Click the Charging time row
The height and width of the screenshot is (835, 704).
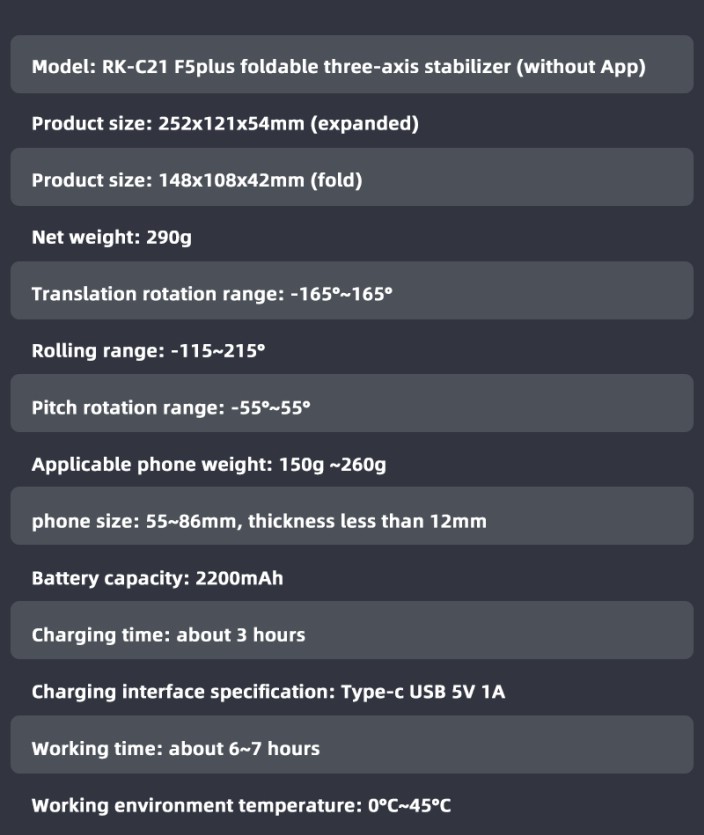tap(352, 631)
